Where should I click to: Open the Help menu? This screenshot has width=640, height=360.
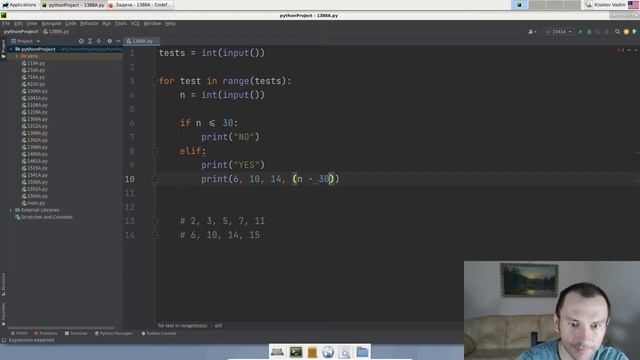point(170,24)
